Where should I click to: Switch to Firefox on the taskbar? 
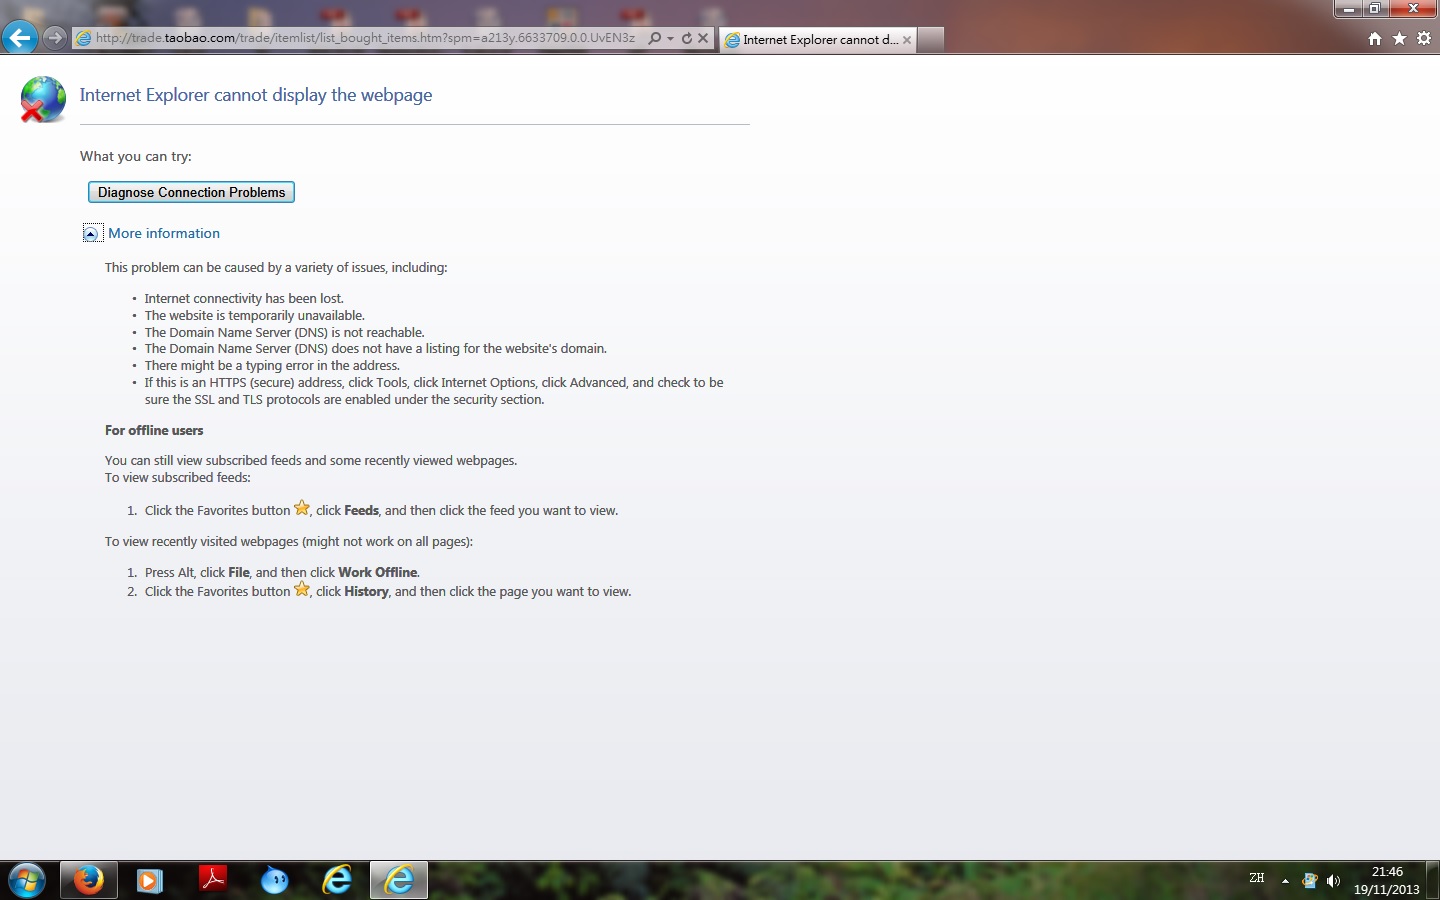coord(89,880)
